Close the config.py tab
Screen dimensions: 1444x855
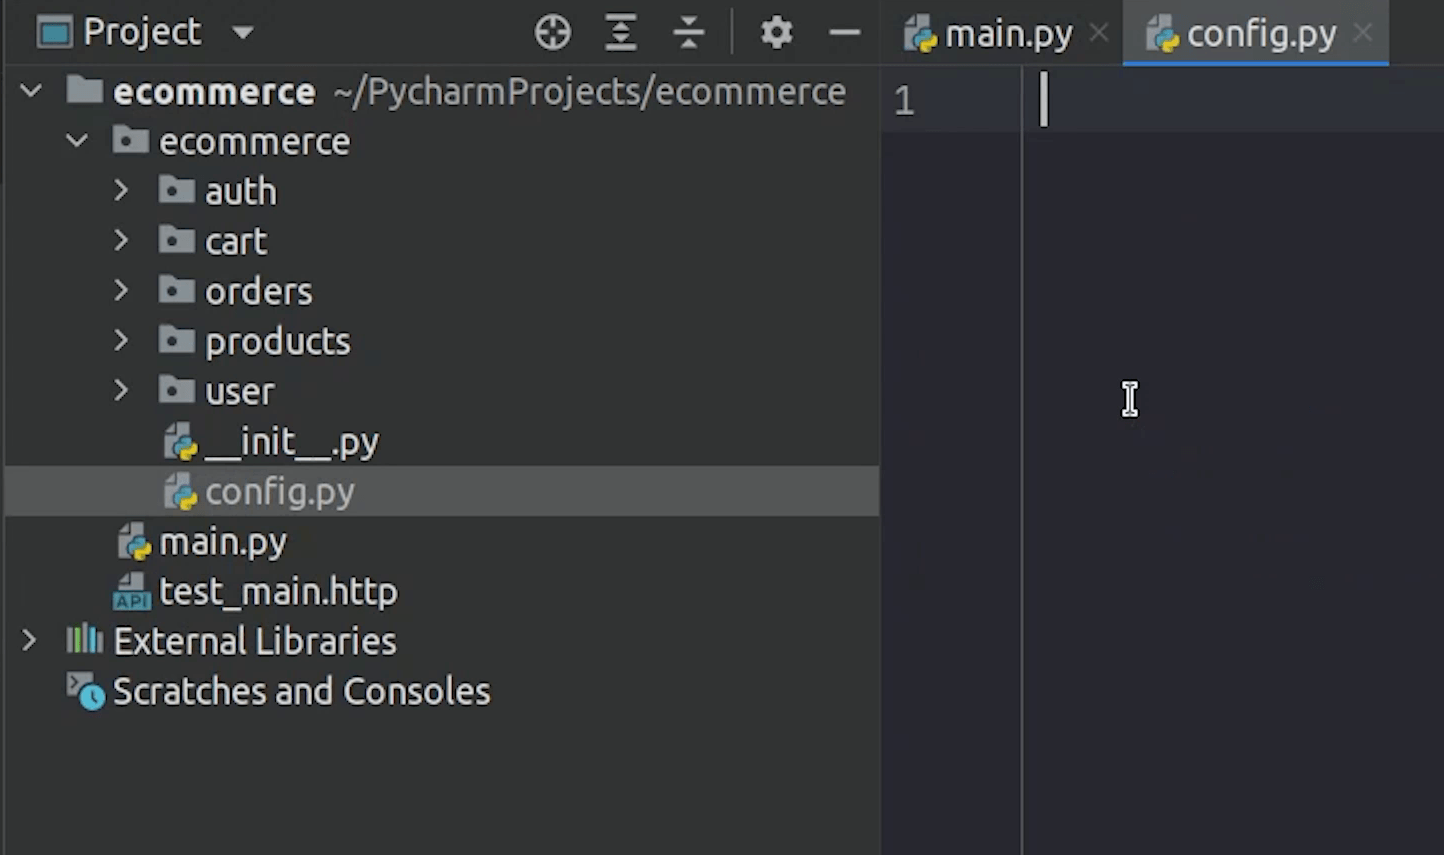1362,33
